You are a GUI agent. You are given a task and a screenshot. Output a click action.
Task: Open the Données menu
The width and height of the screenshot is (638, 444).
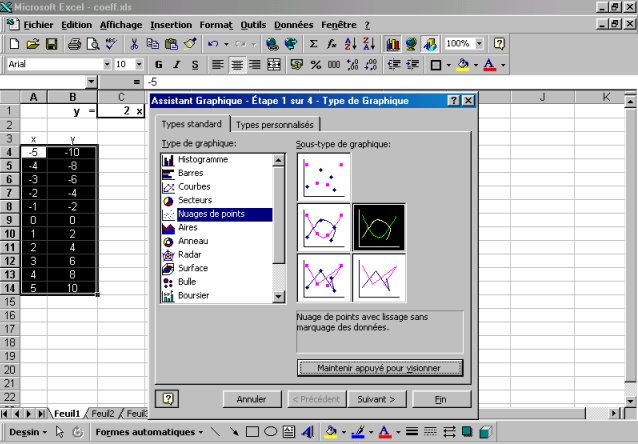[x=293, y=25]
